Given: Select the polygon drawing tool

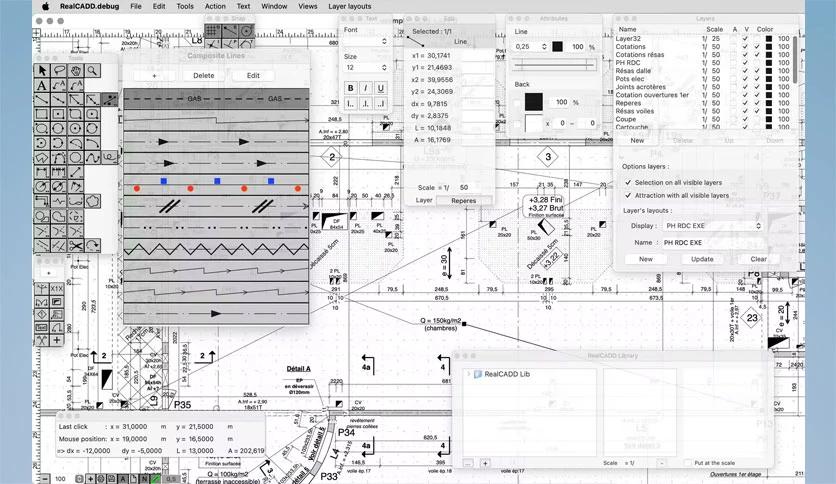Looking at the screenshot, I should point(42,157).
